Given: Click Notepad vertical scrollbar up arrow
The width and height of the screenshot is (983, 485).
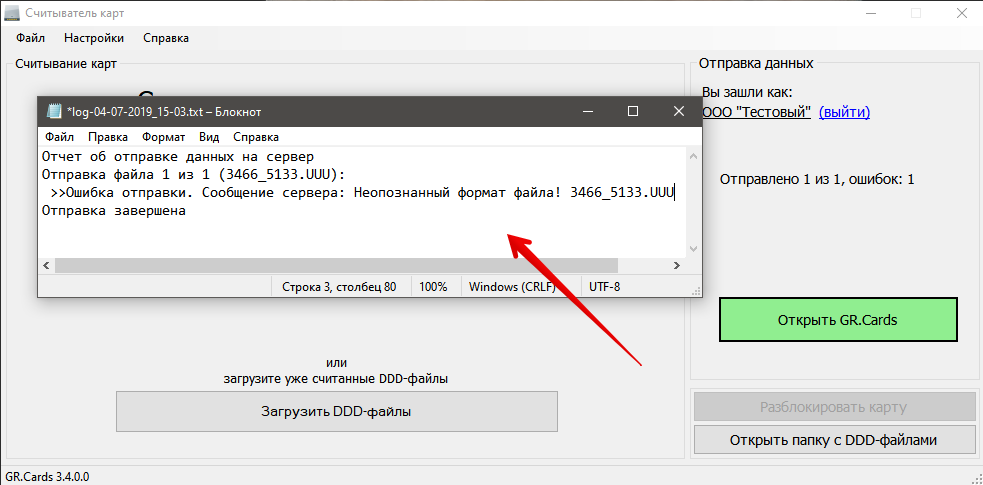Looking at the screenshot, I should [693, 156].
